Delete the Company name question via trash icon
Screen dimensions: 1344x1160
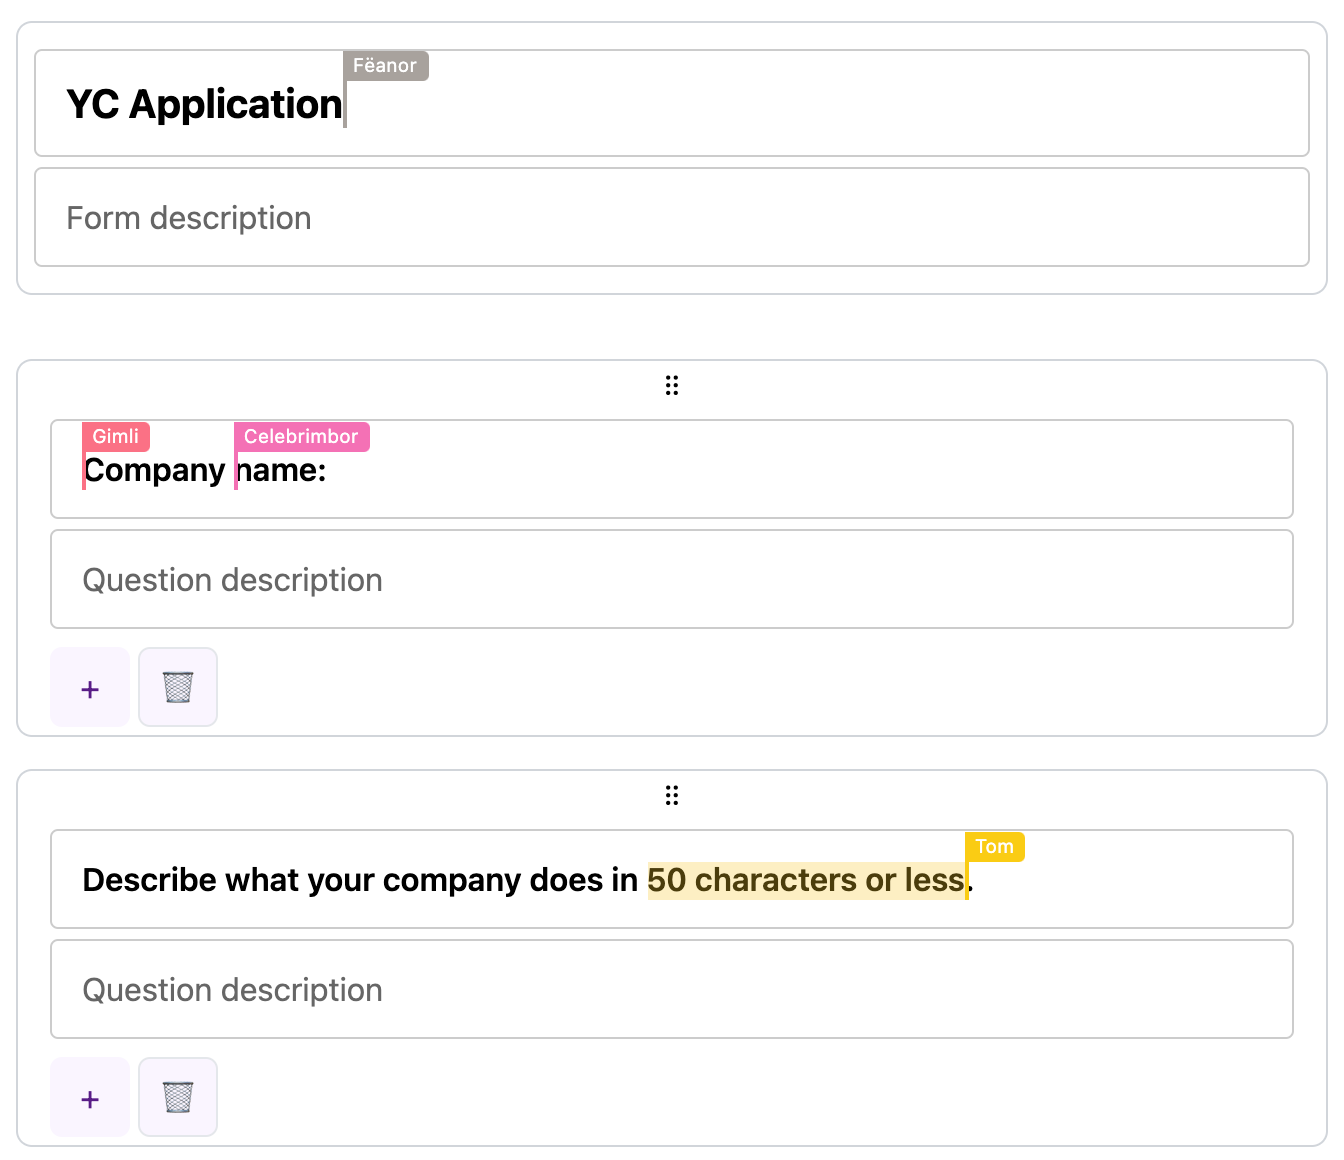pos(178,687)
